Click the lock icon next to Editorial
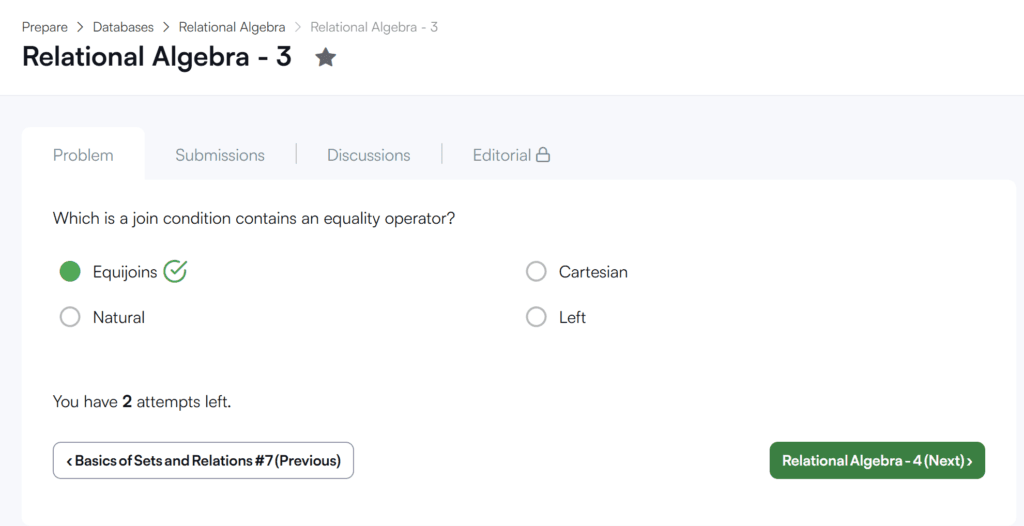This screenshot has height=526, width=1024. (543, 155)
